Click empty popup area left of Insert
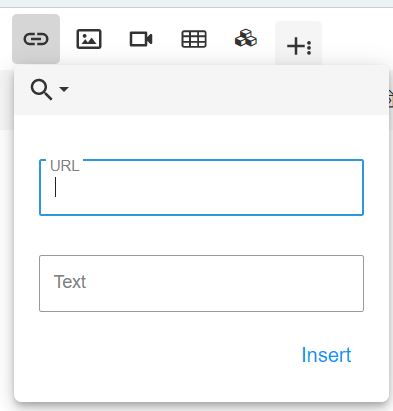Screen dimensions: 393x411 point(157,355)
